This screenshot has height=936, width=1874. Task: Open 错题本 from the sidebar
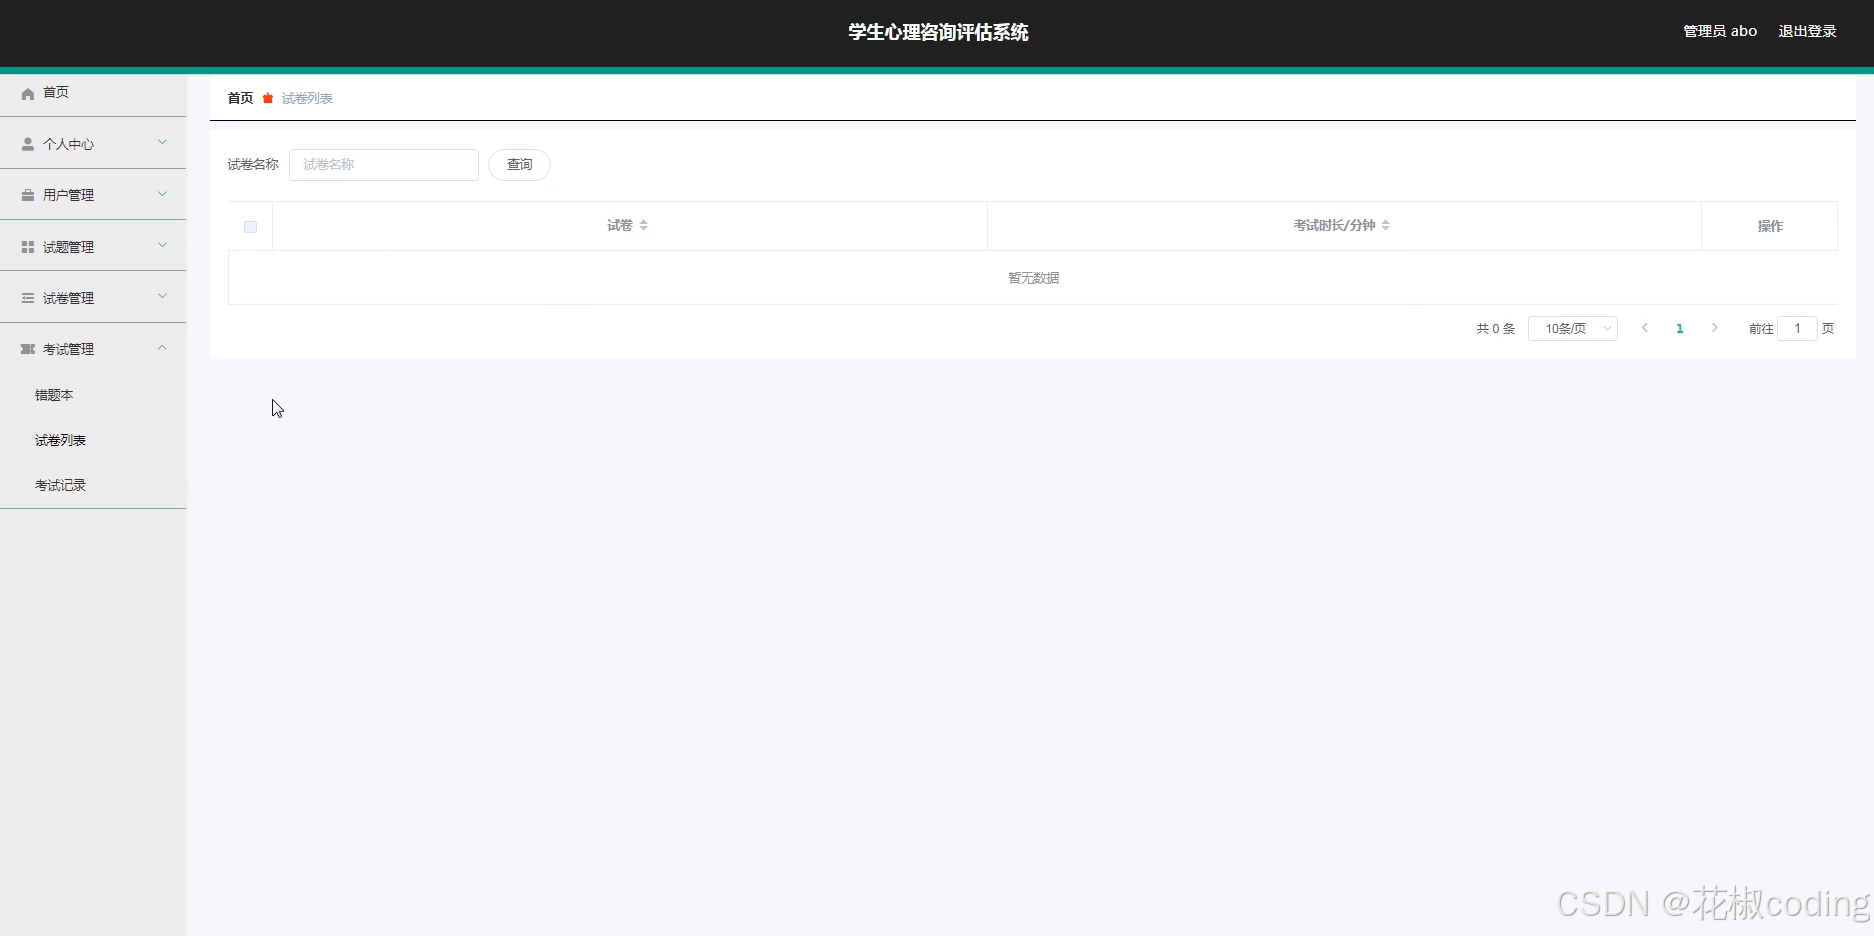(x=53, y=394)
